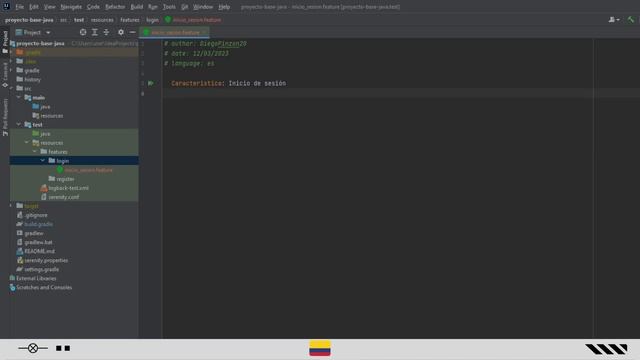Open the Build menu
The image size is (640, 360).
(137, 7)
